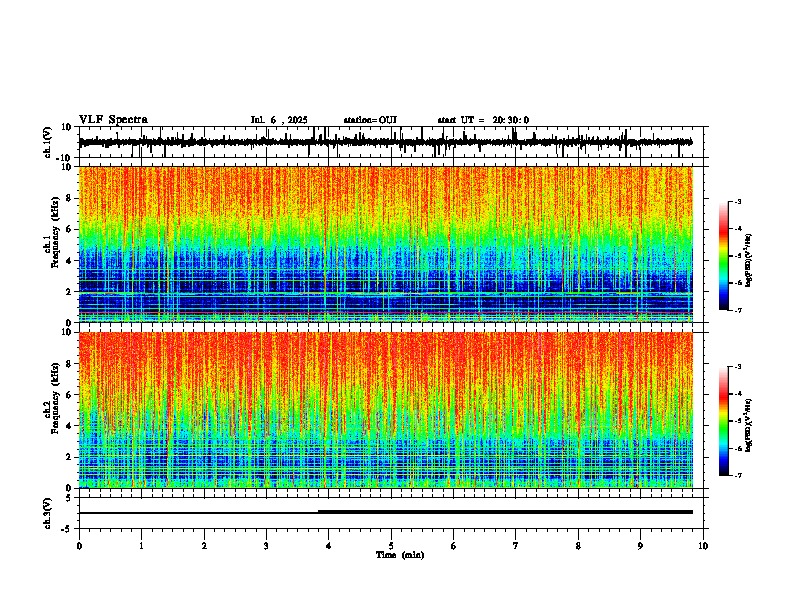The image size is (792, 612).
Task: Click the "-7" tick on the ch.2 color bar
Action: click(x=738, y=476)
